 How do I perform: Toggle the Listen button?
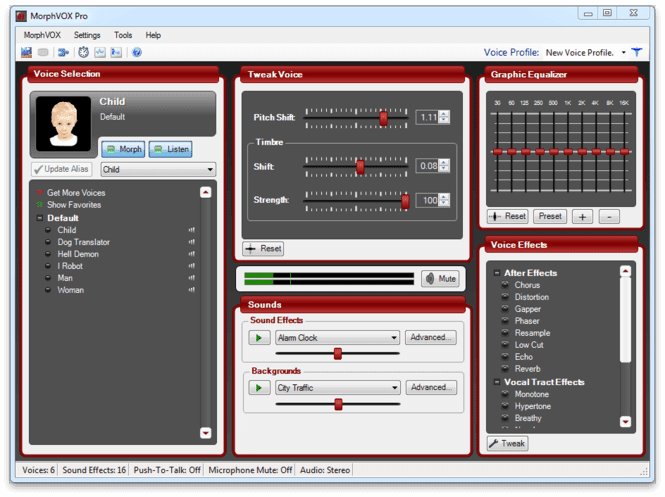tap(170, 149)
